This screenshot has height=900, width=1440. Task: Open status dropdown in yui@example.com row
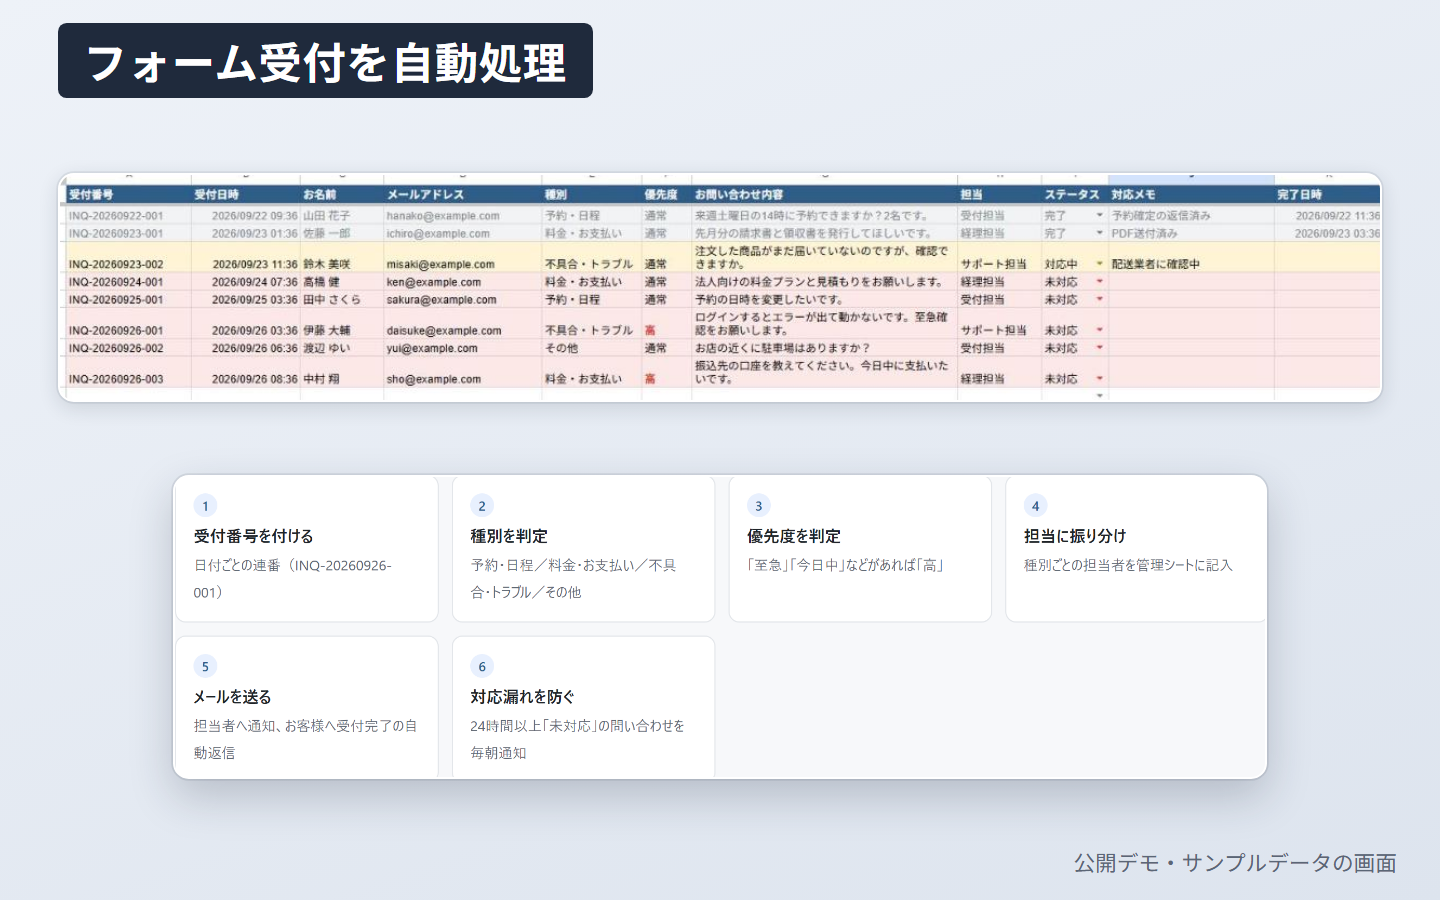pos(1100,348)
